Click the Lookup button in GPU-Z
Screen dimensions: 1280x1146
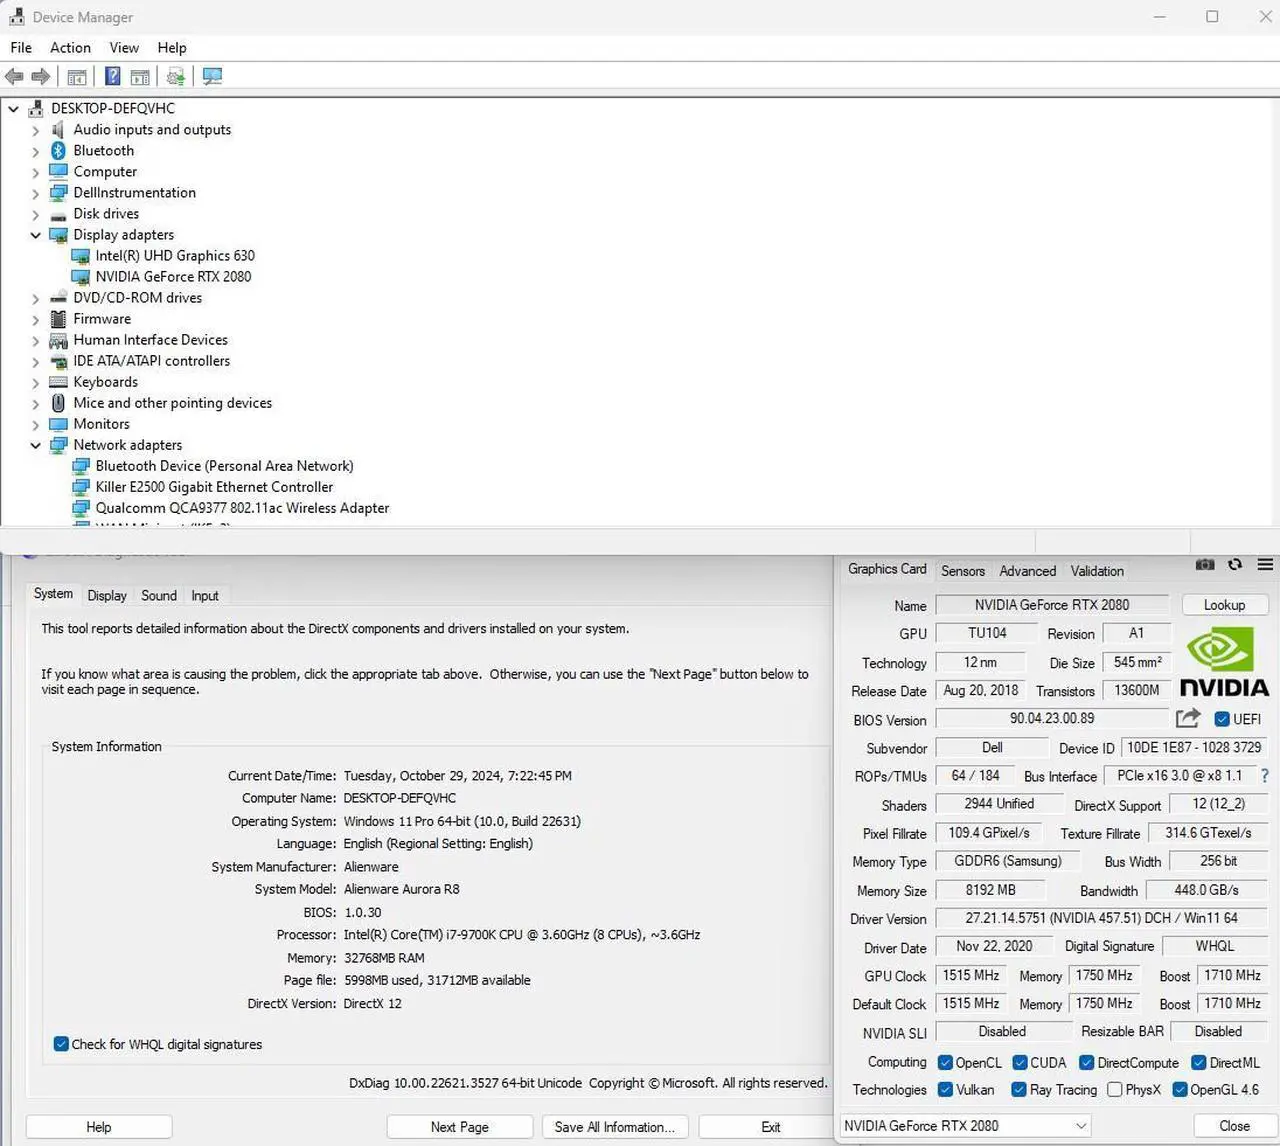click(x=1224, y=605)
